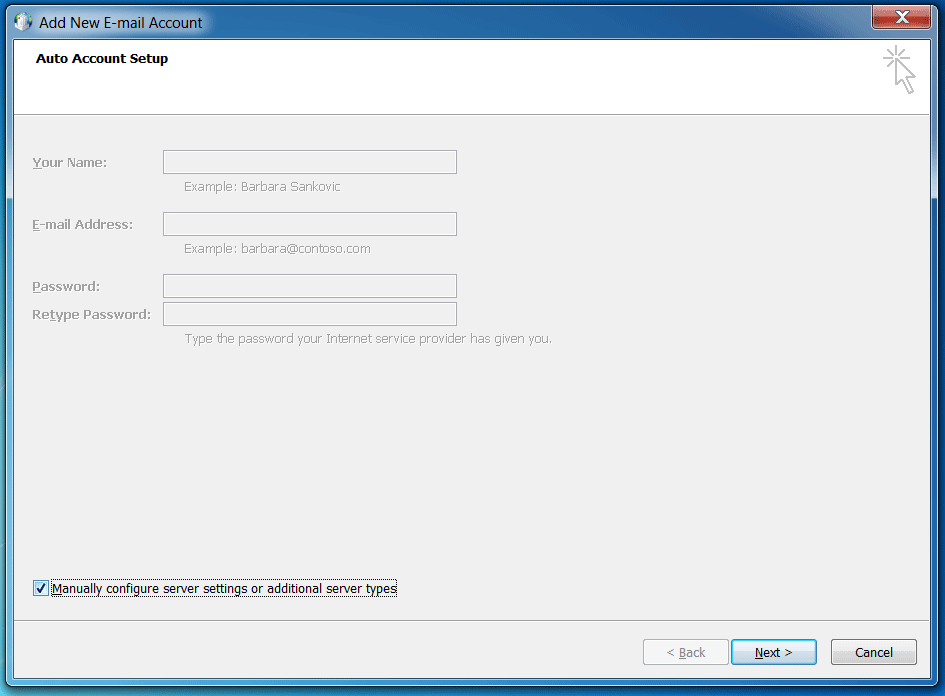Click the "Example: Barbara Sankovic" hint text
This screenshot has height=696, width=945.
pyautogui.click(x=262, y=187)
